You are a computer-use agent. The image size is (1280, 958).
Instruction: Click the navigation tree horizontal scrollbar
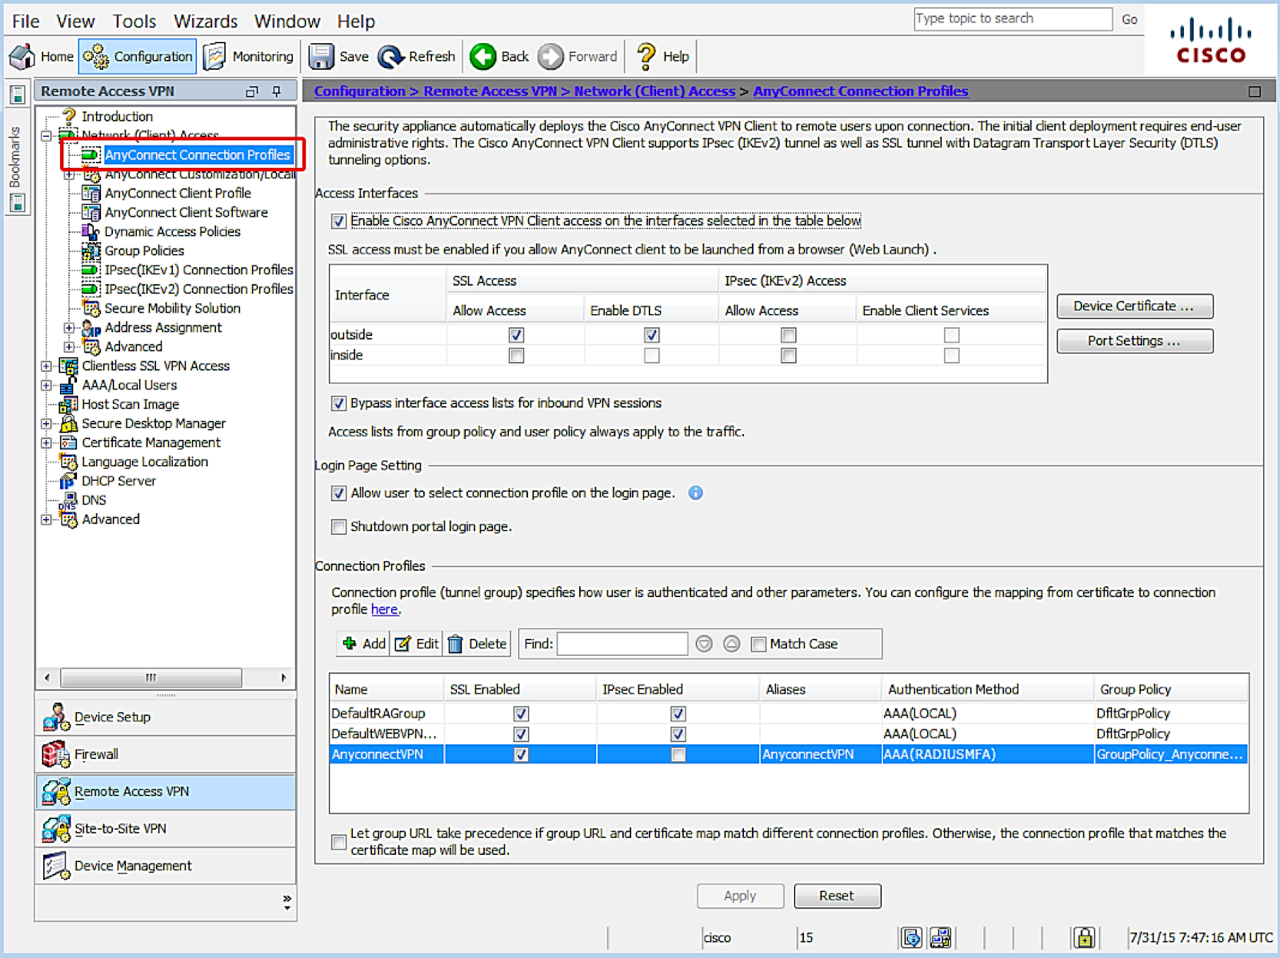pyautogui.click(x=150, y=678)
